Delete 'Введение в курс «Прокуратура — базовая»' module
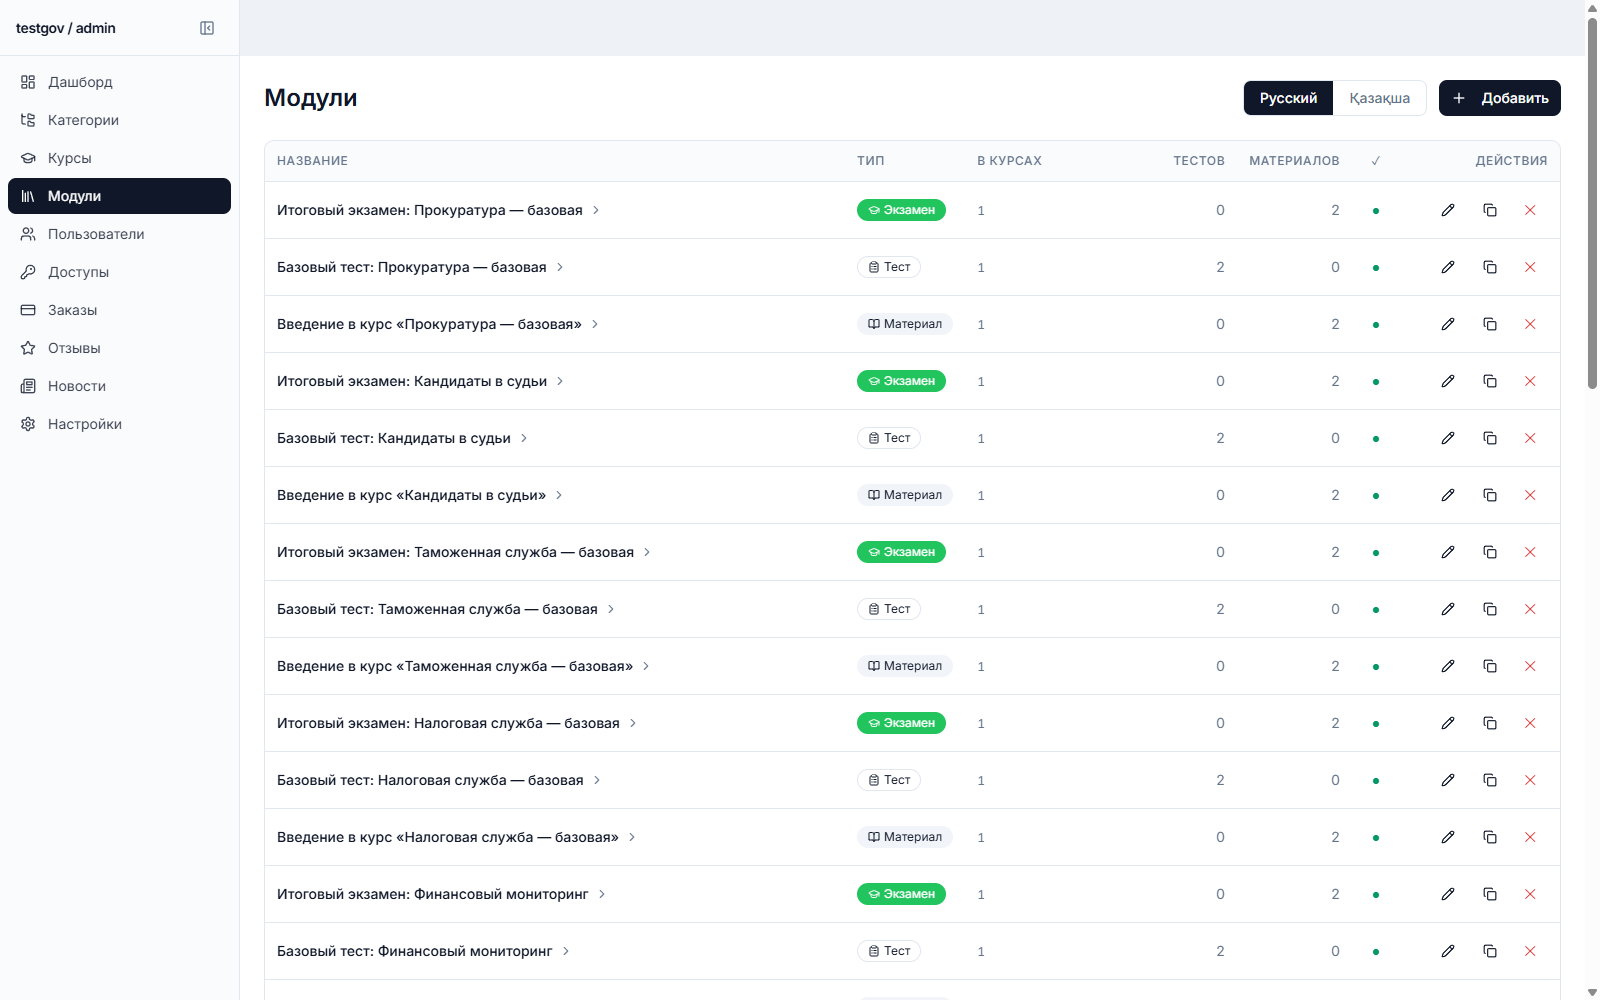Viewport: 1600px width, 1000px height. [1530, 324]
